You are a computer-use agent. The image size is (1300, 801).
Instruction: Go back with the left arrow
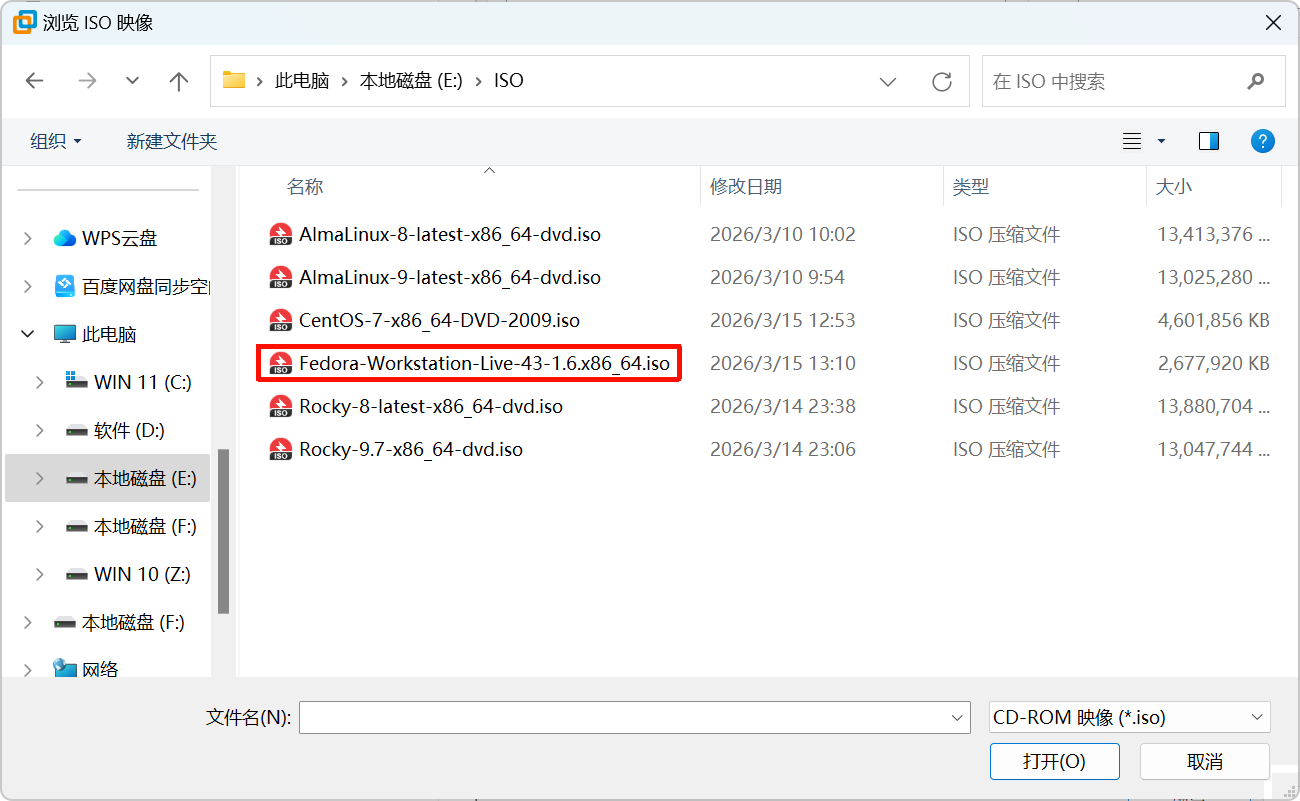tap(35, 81)
